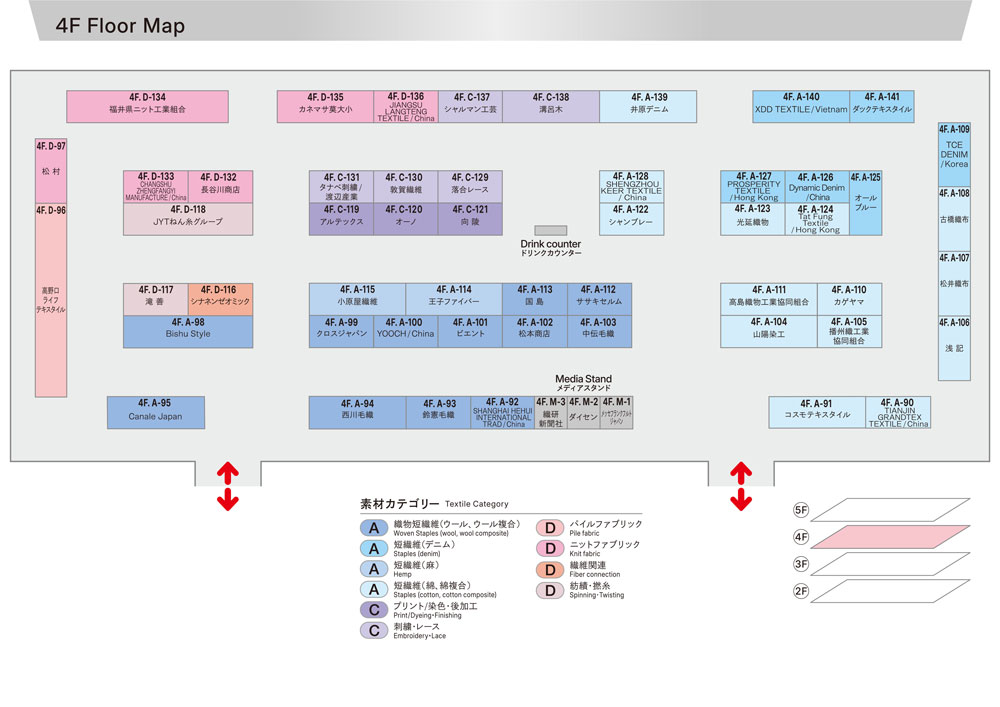Select booth 4F. A-123
Image resolution: width=1000 pixels, height=707 pixels.
[753, 219]
